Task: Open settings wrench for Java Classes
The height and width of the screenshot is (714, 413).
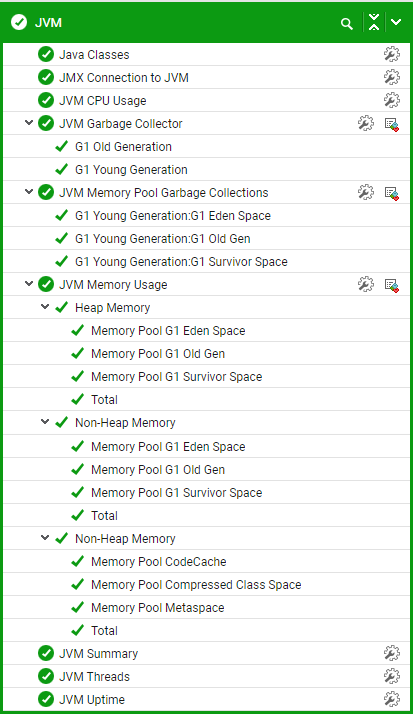Action: [x=392, y=54]
